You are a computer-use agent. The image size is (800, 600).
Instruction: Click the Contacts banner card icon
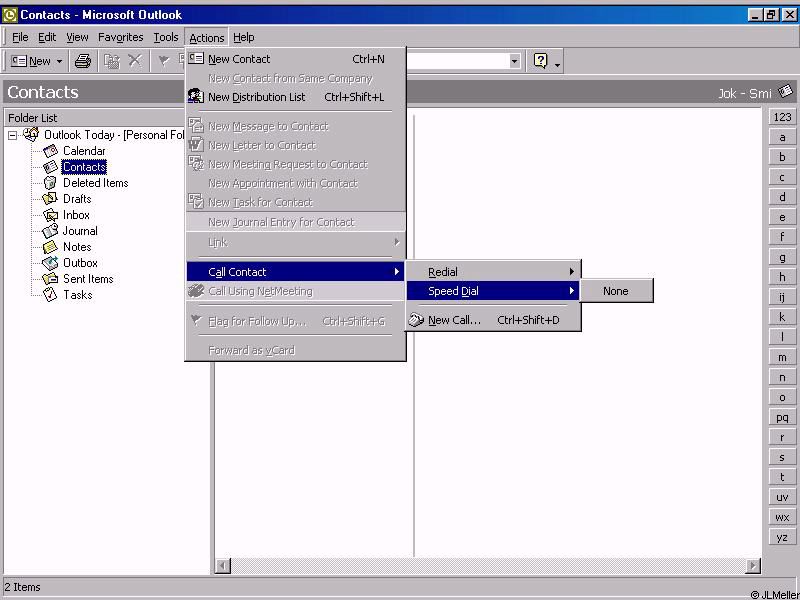786,92
